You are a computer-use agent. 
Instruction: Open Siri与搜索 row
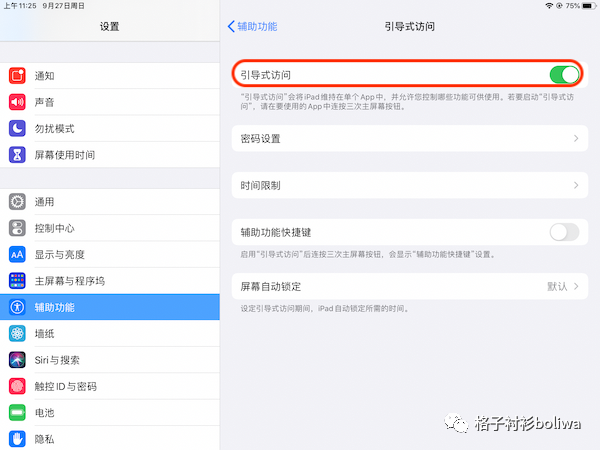click(110, 360)
